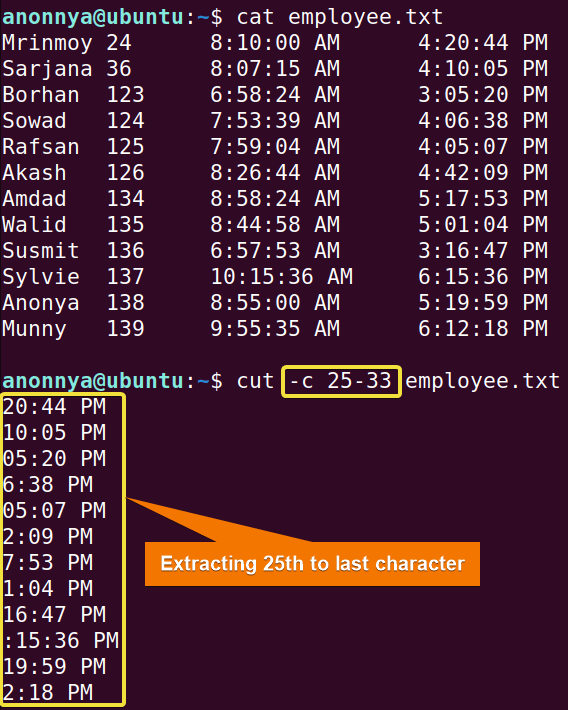Image resolution: width=568 pixels, height=710 pixels.
Task: Click ID '126' in Akash's row
Action: click(125, 173)
